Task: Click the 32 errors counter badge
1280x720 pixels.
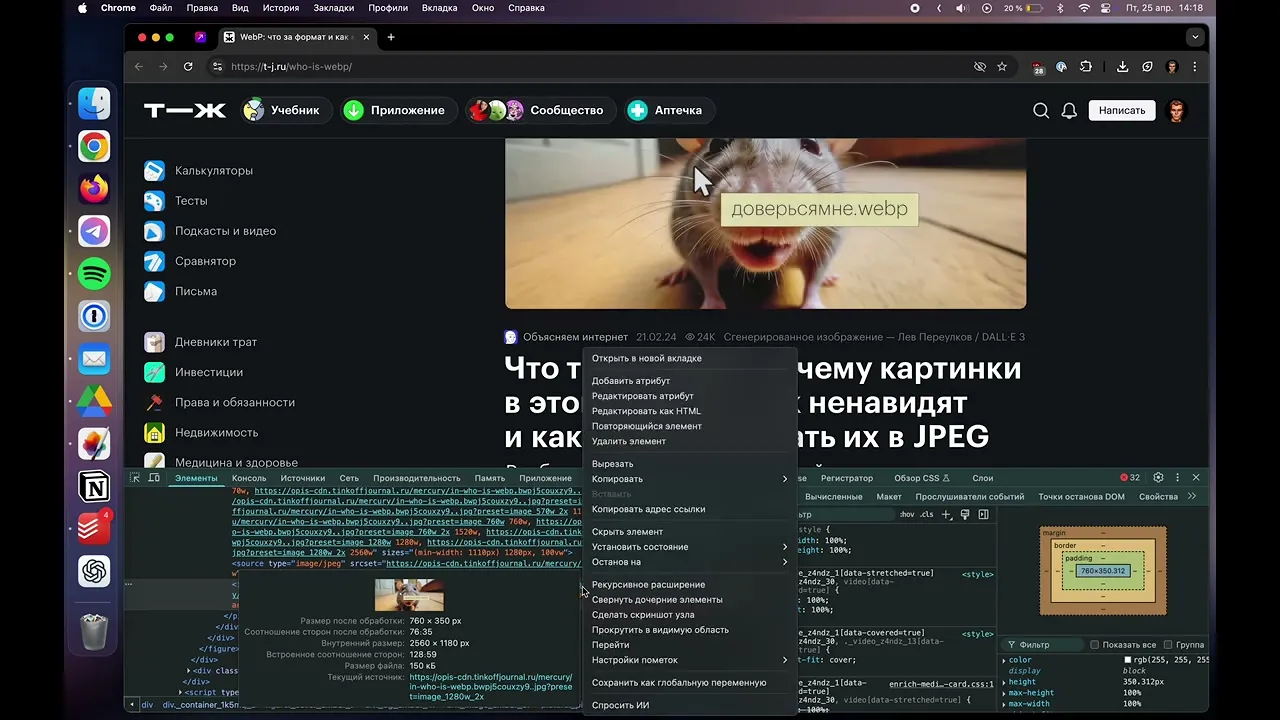Action: click(x=1130, y=478)
